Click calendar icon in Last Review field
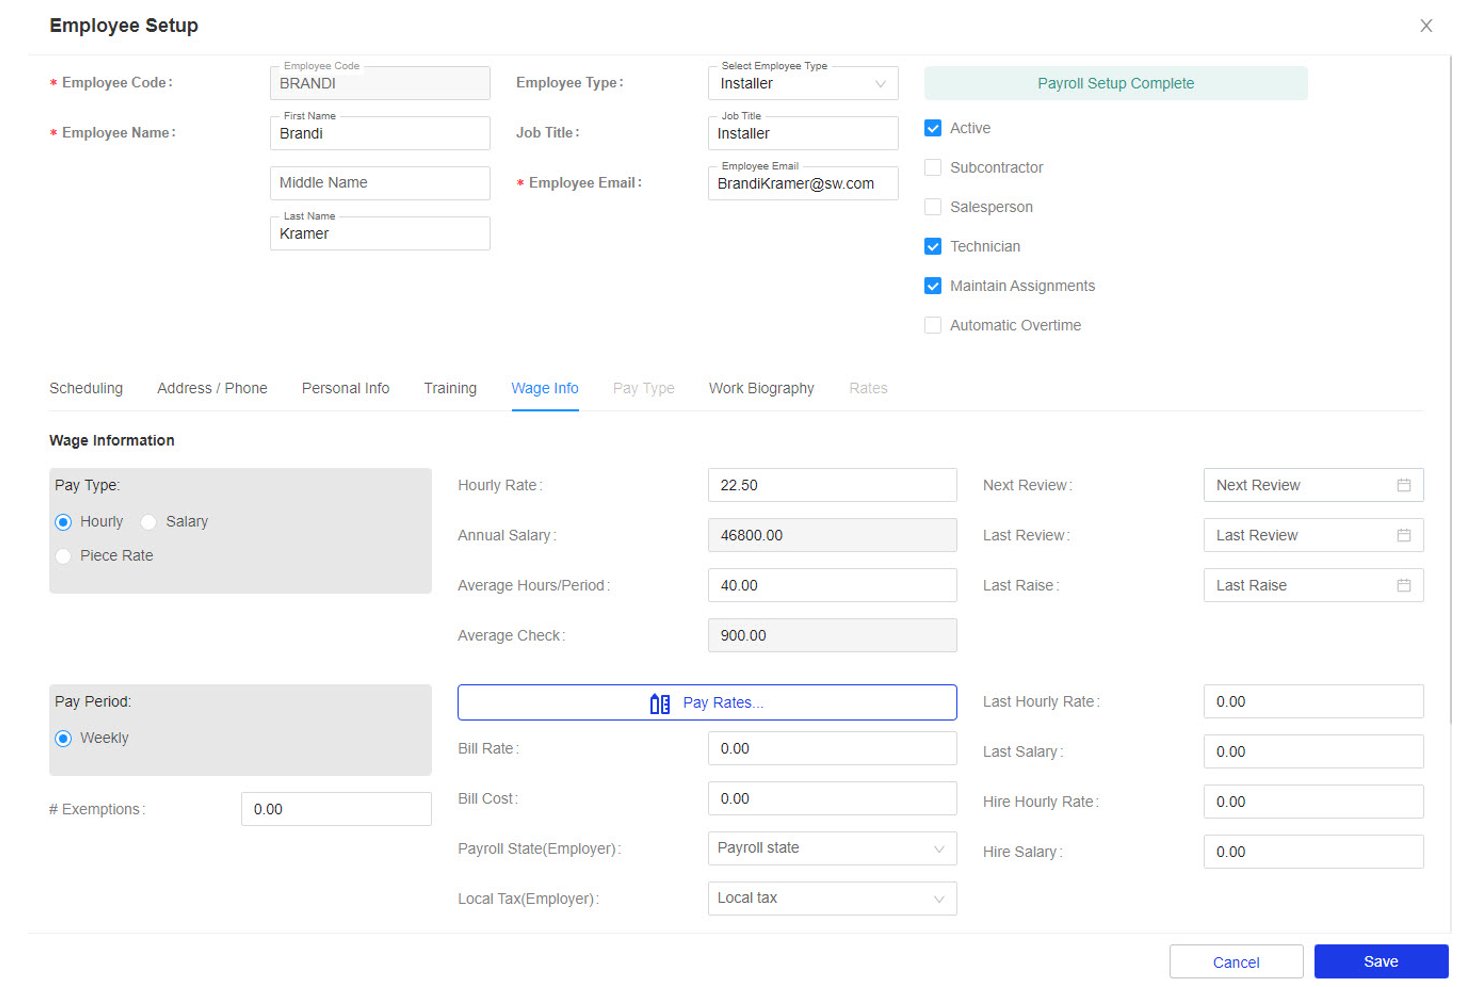This screenshot has width=1480, height=987. point(1403,535)
